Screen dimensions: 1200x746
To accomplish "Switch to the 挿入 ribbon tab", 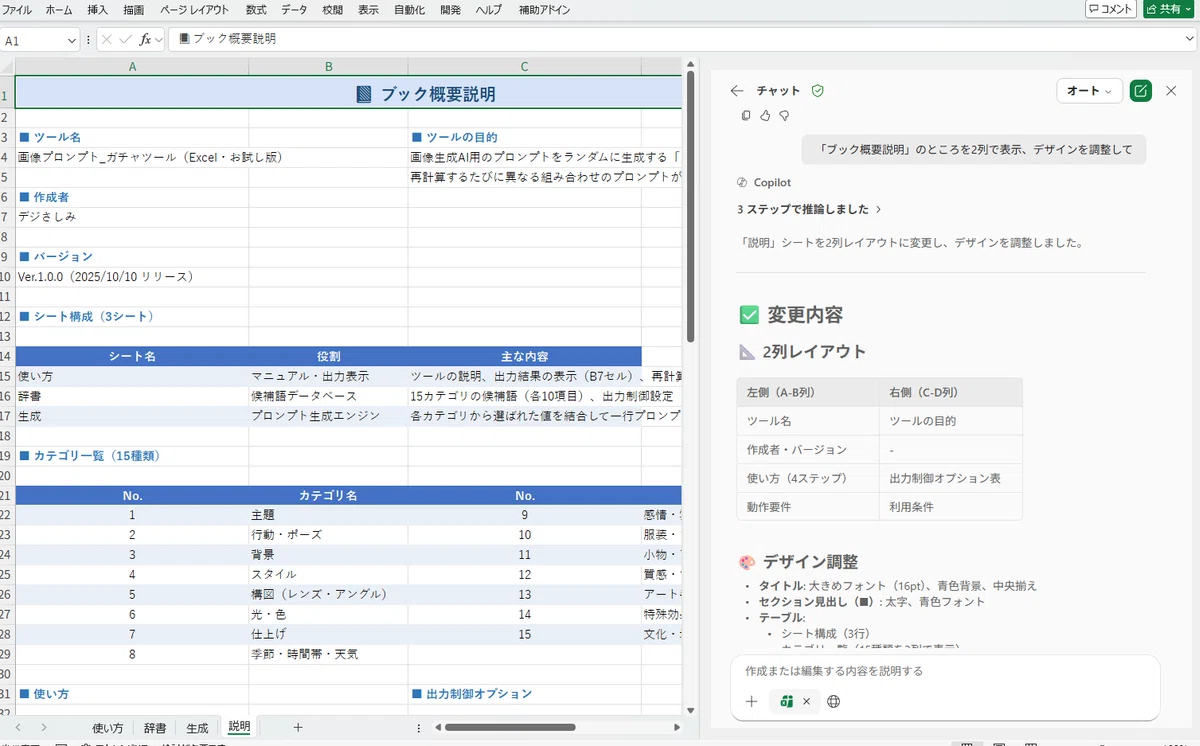I will pos(98,9).
